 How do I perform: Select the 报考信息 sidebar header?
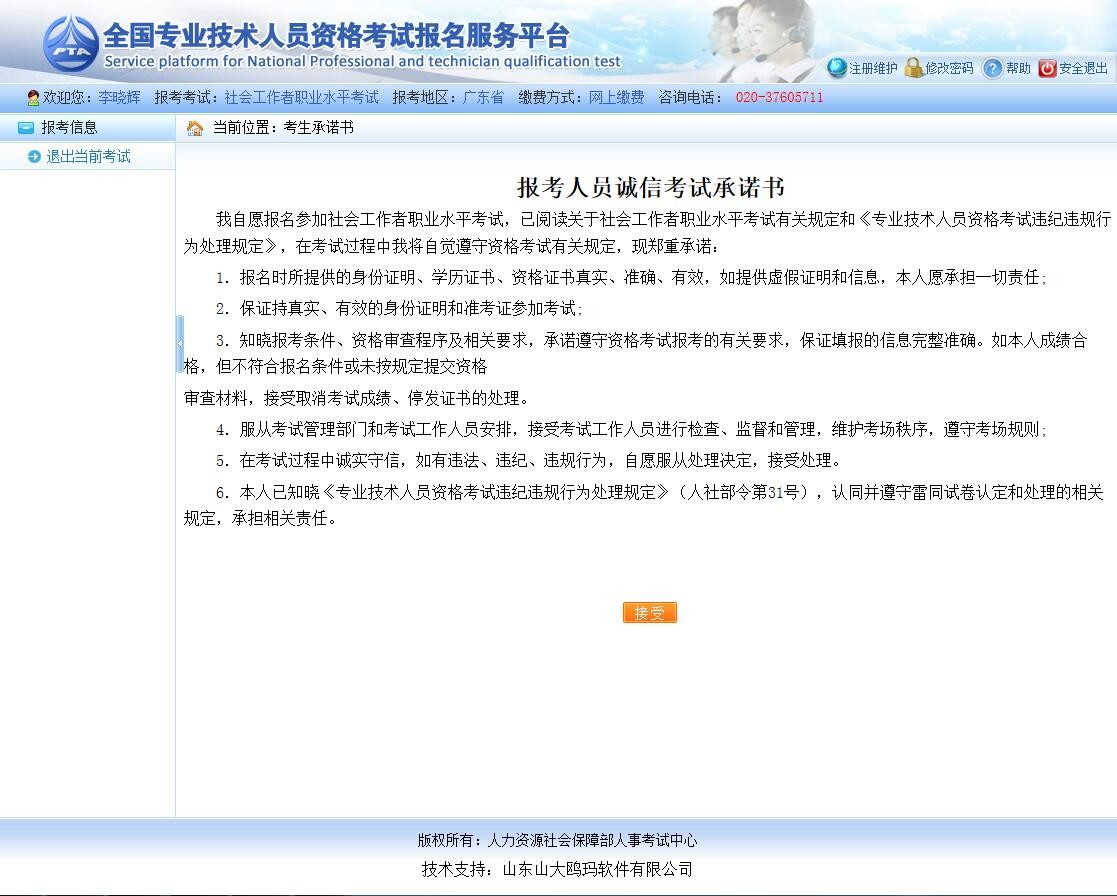88,127
